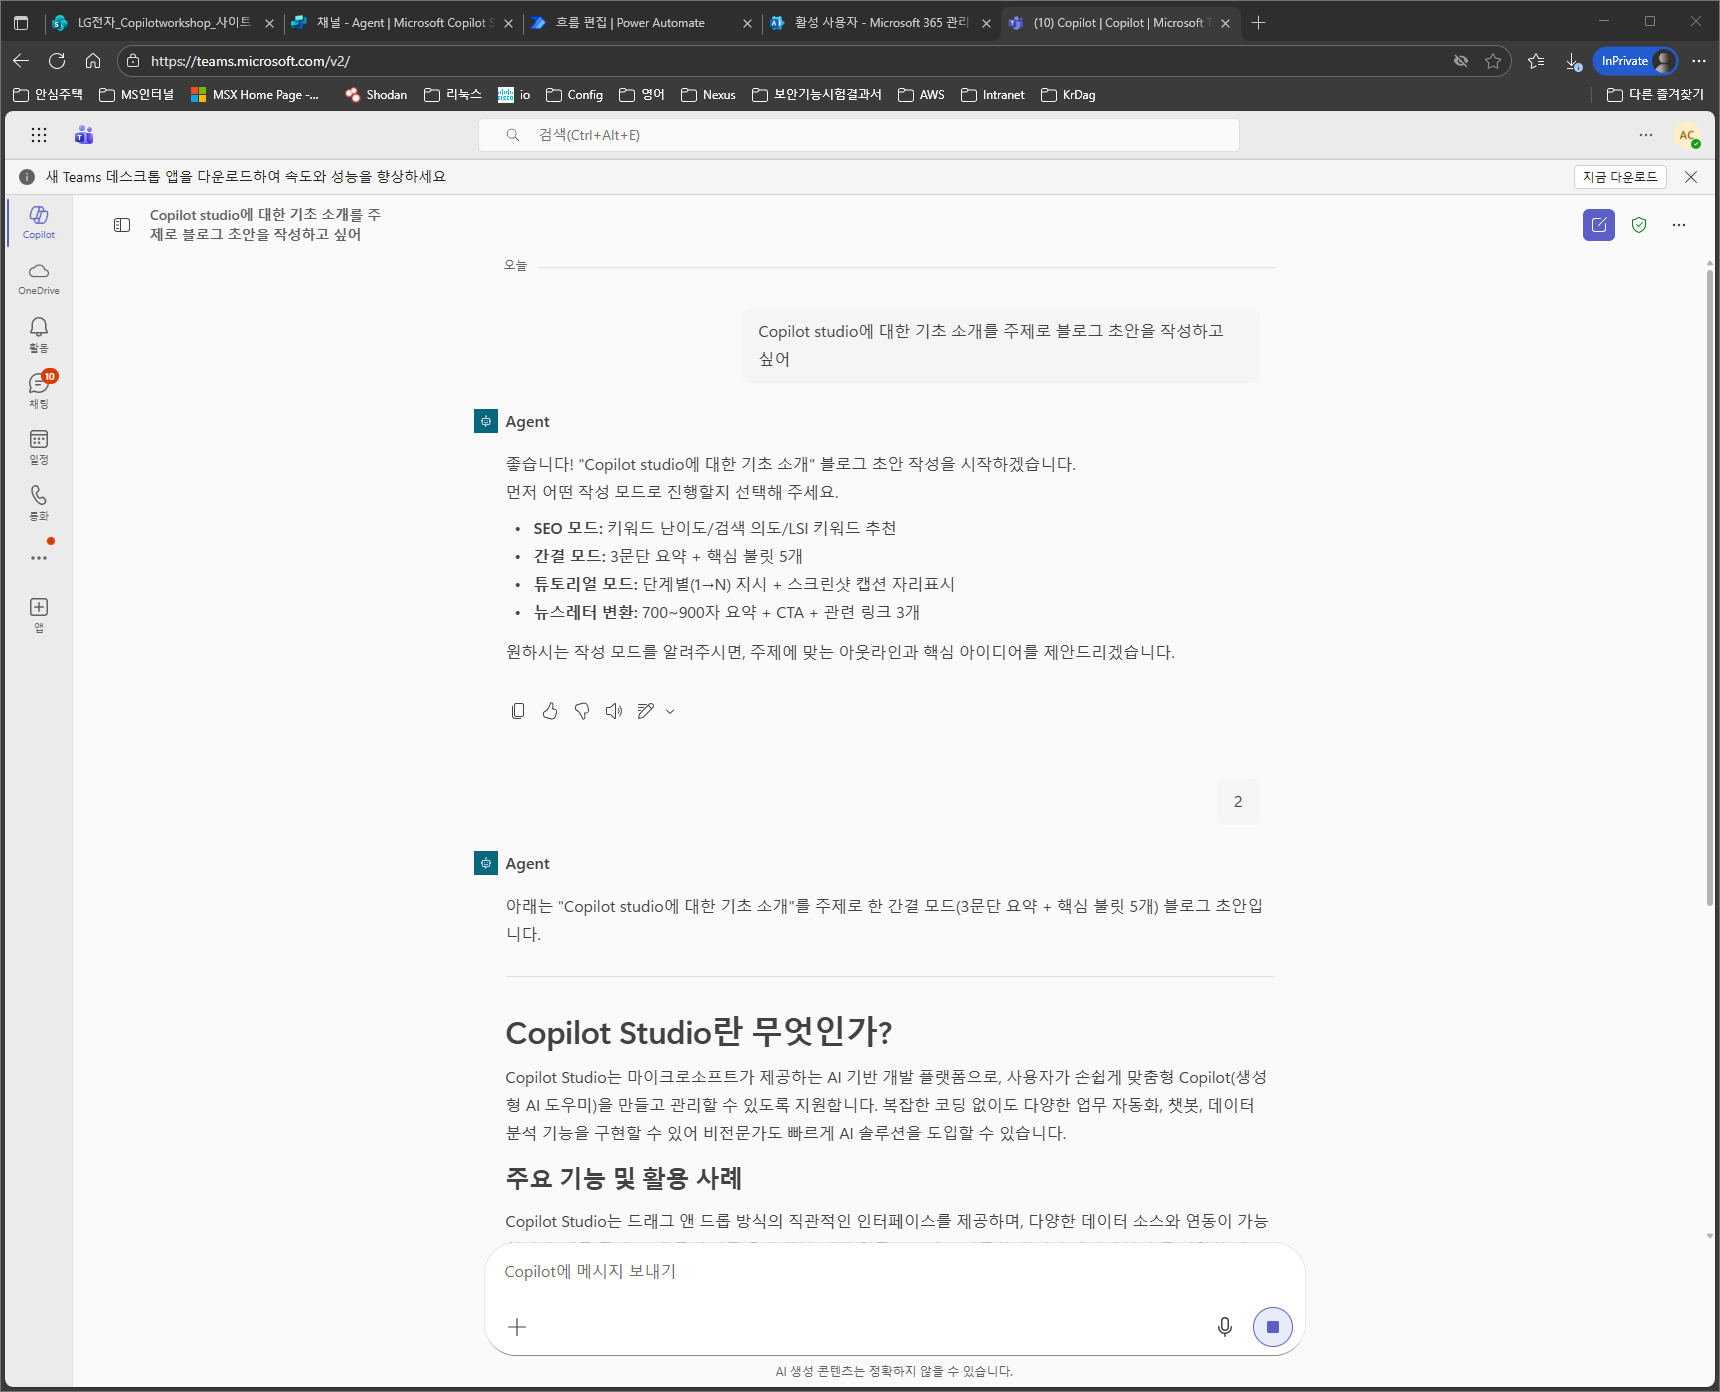The height and width of the screenshot is (1392, 1720).
Task: Start a new Copilot chat
Action: click(x=1599, y=225)
